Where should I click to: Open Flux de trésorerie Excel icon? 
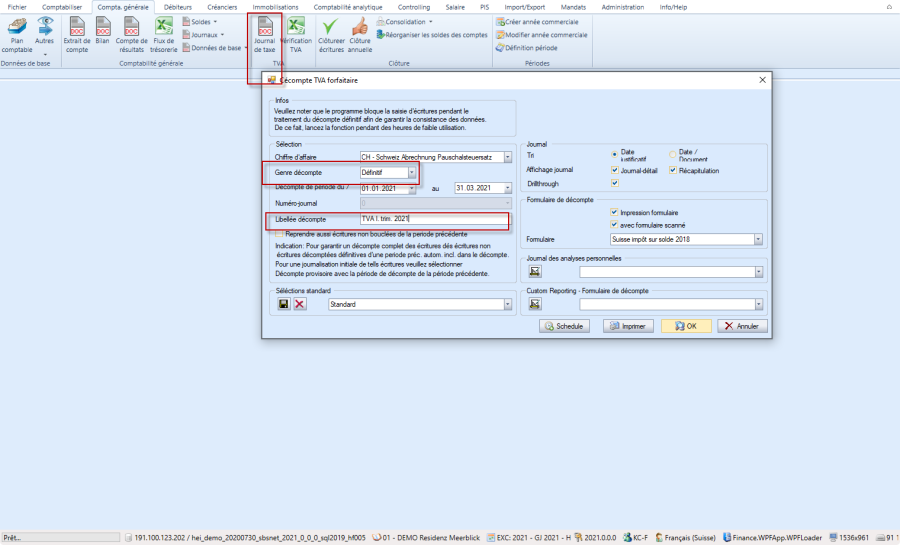click(164, 35)
